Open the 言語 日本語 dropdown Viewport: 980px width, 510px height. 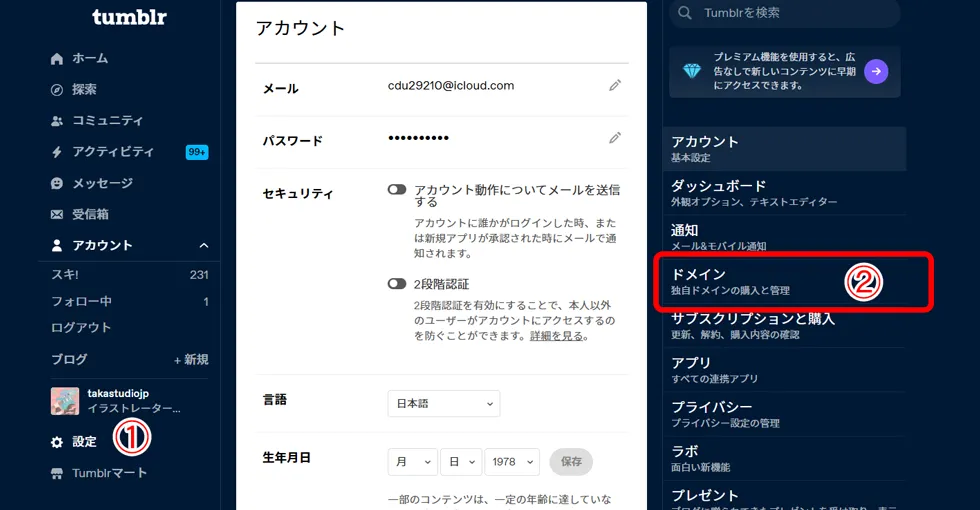point(444,404)
